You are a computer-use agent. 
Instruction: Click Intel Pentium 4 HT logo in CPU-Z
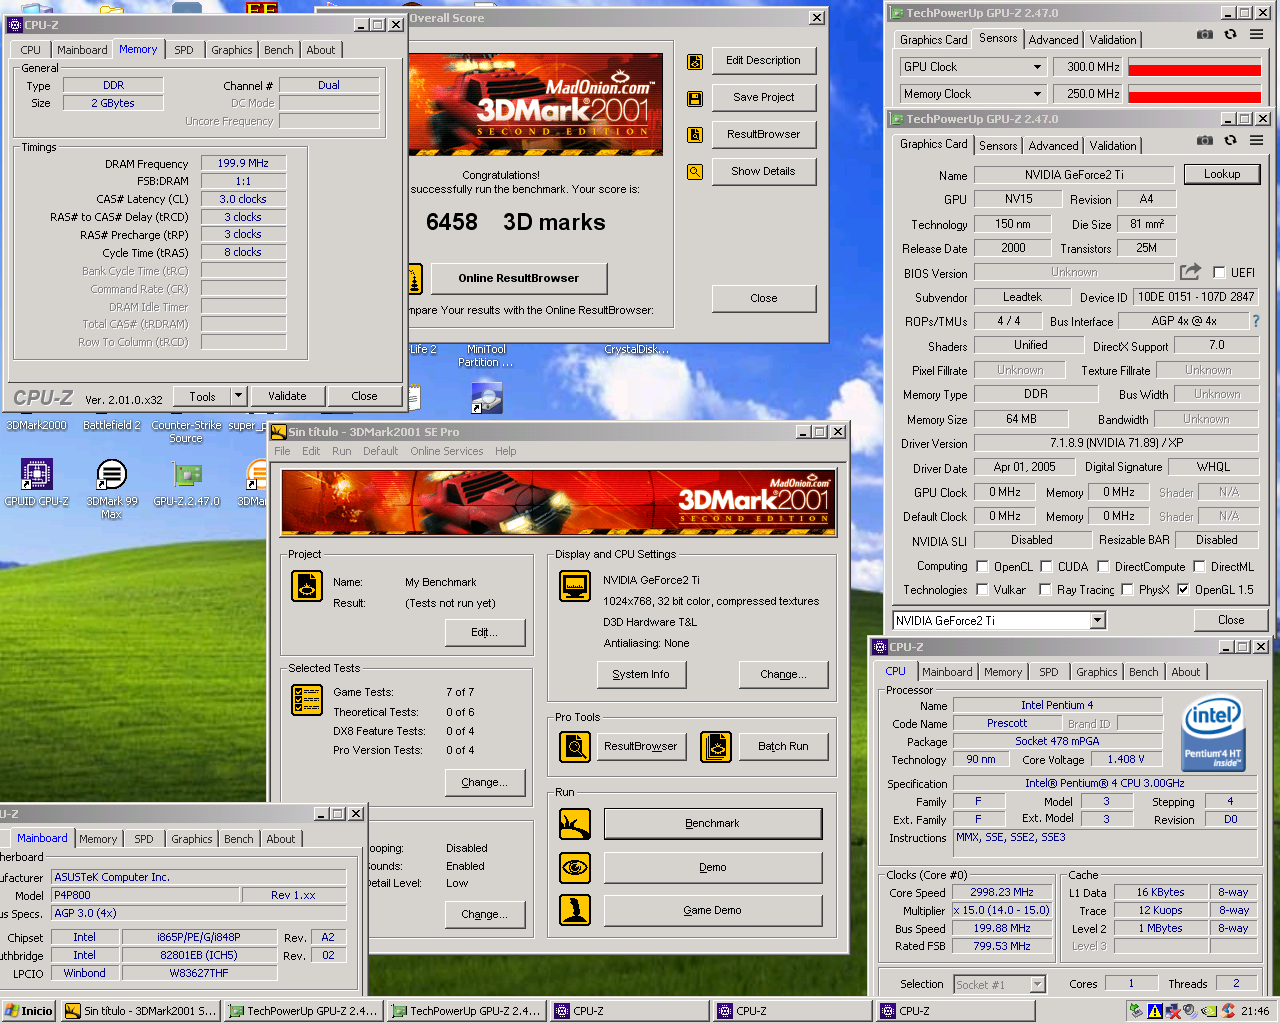(1212, 735)
